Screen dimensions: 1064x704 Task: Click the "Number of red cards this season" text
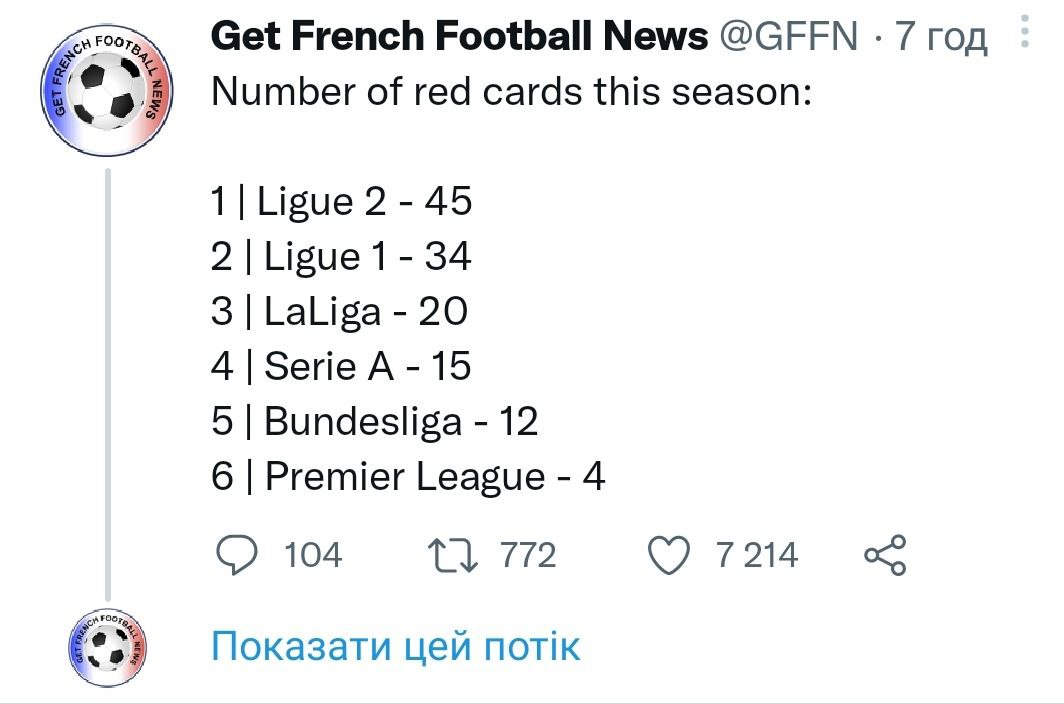pos(510,92)
